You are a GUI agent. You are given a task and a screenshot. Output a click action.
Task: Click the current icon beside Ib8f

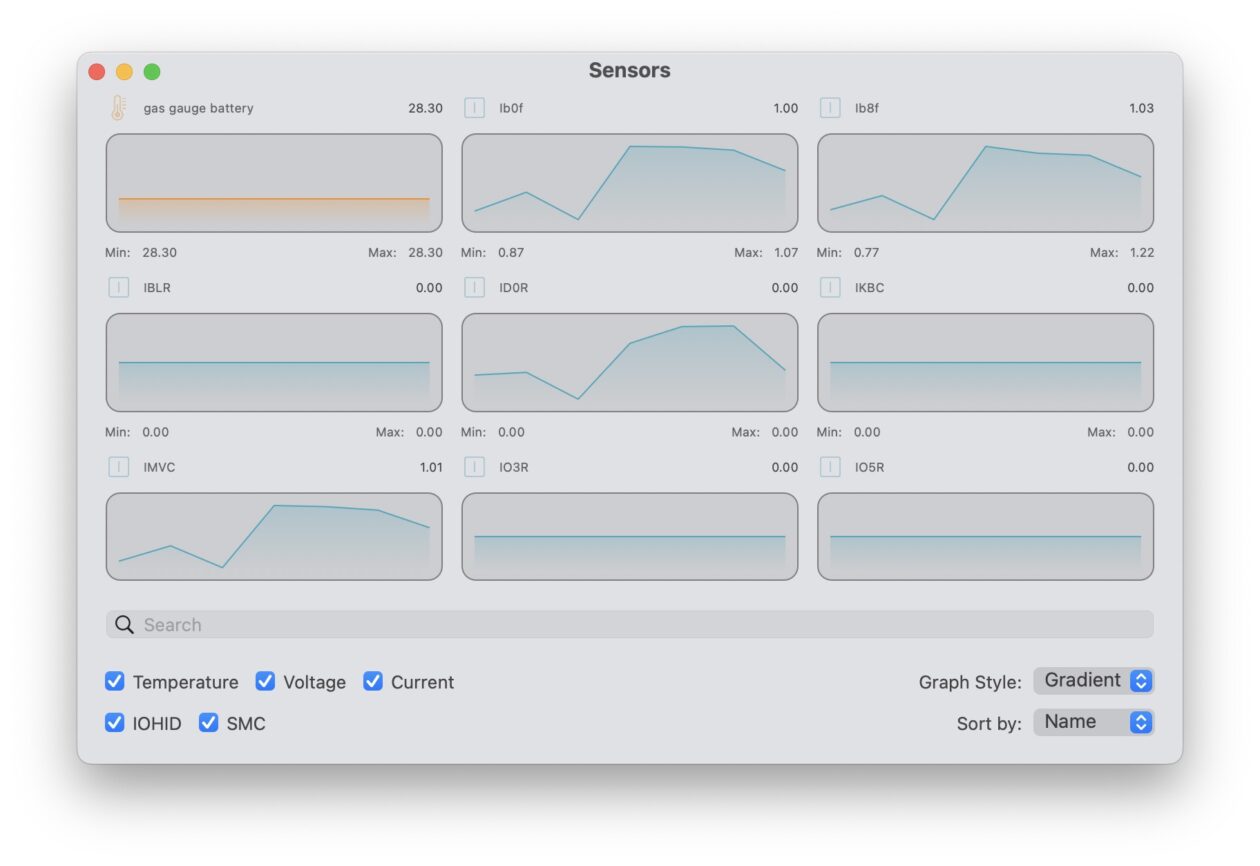[829, 107]
